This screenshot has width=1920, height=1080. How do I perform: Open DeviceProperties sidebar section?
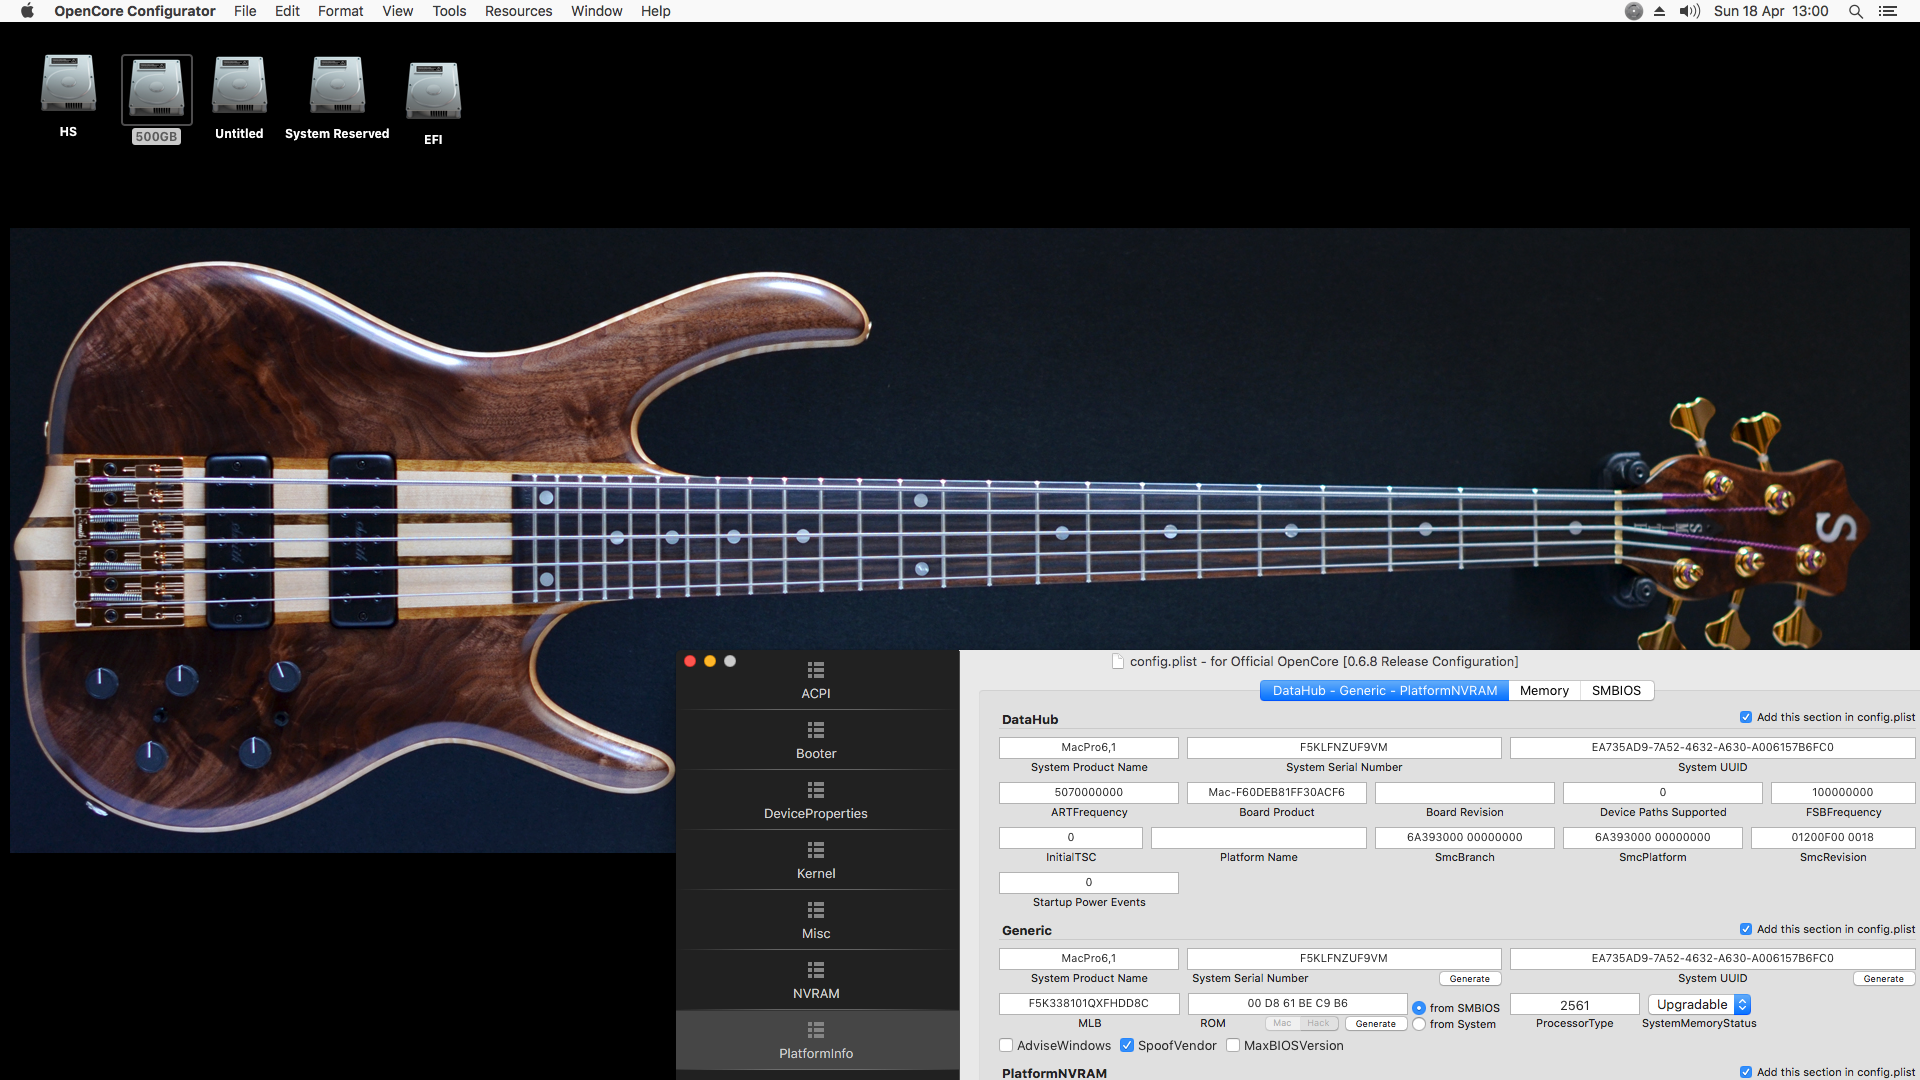click(x=816, y=791)
